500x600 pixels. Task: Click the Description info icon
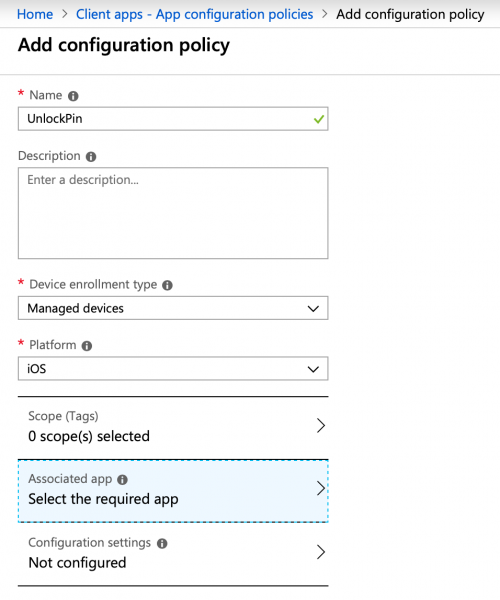coord(91,157)
